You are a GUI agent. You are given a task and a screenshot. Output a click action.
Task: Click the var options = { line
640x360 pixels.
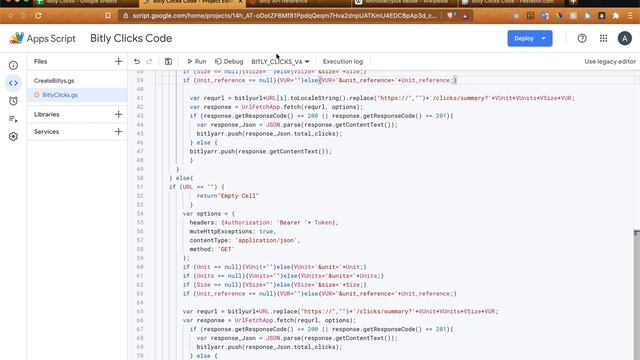[209, 213]
